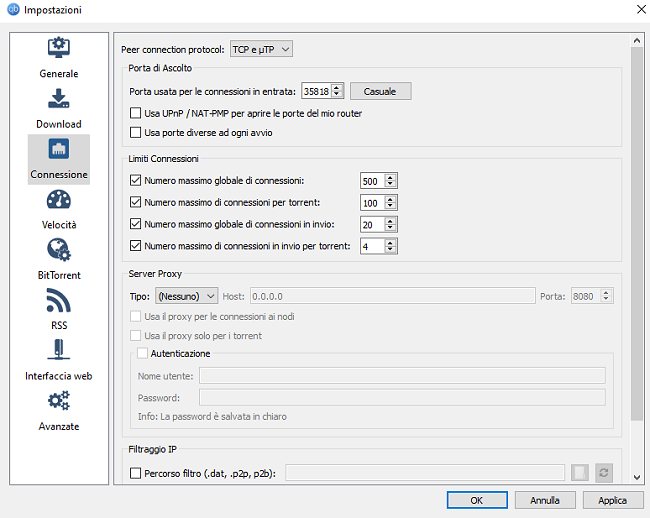Image resolution: width=650 pixels, height=518 pixels.
Task: Click the Nome utente field
Action: [402, 375]
